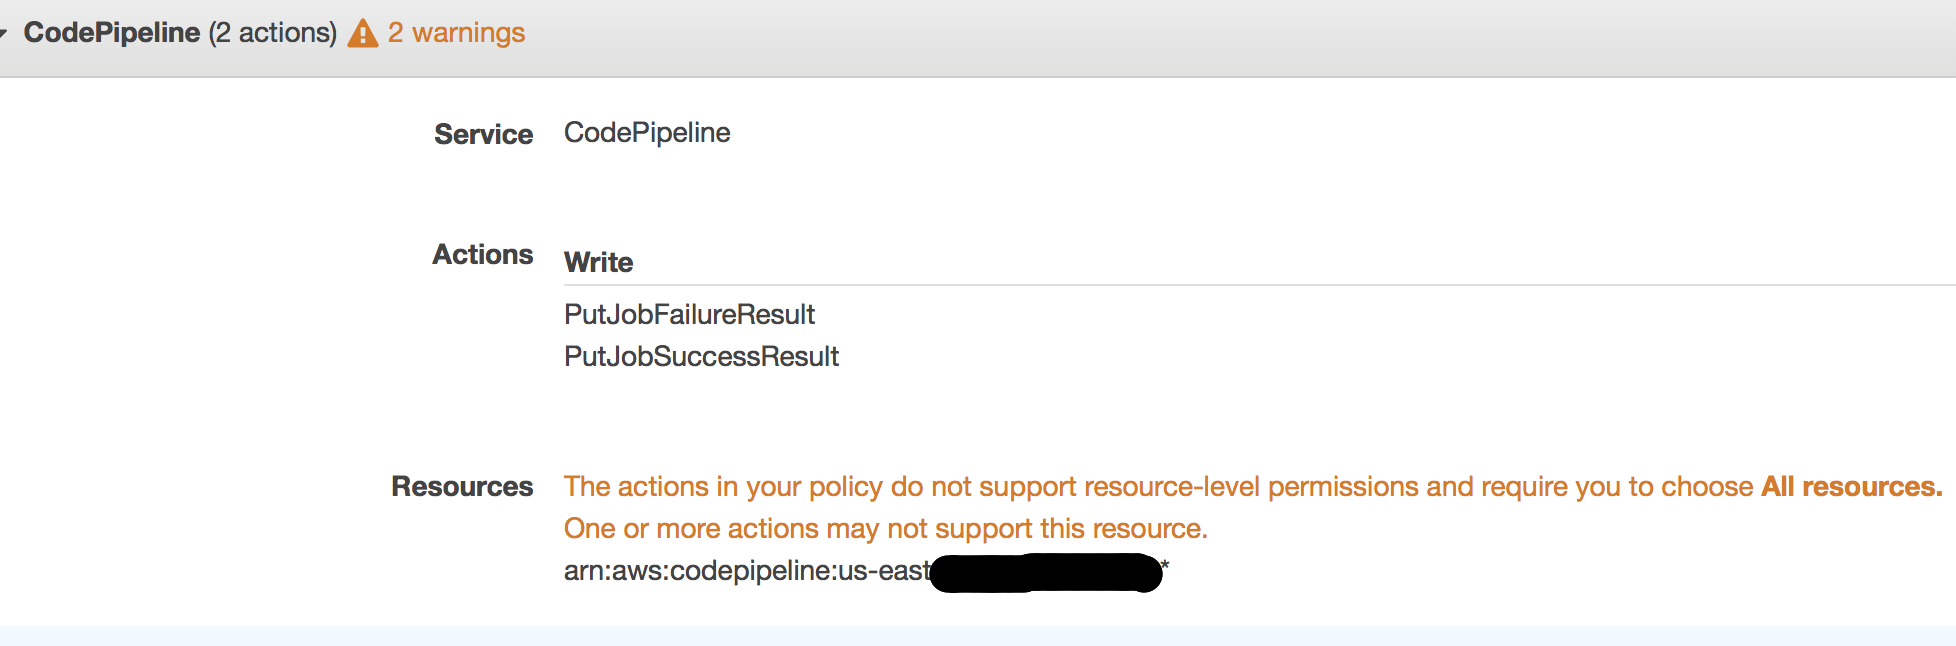Open the 2 warnings link
This screenshot has height=646, width=1956.
click(x=456, y=32)
